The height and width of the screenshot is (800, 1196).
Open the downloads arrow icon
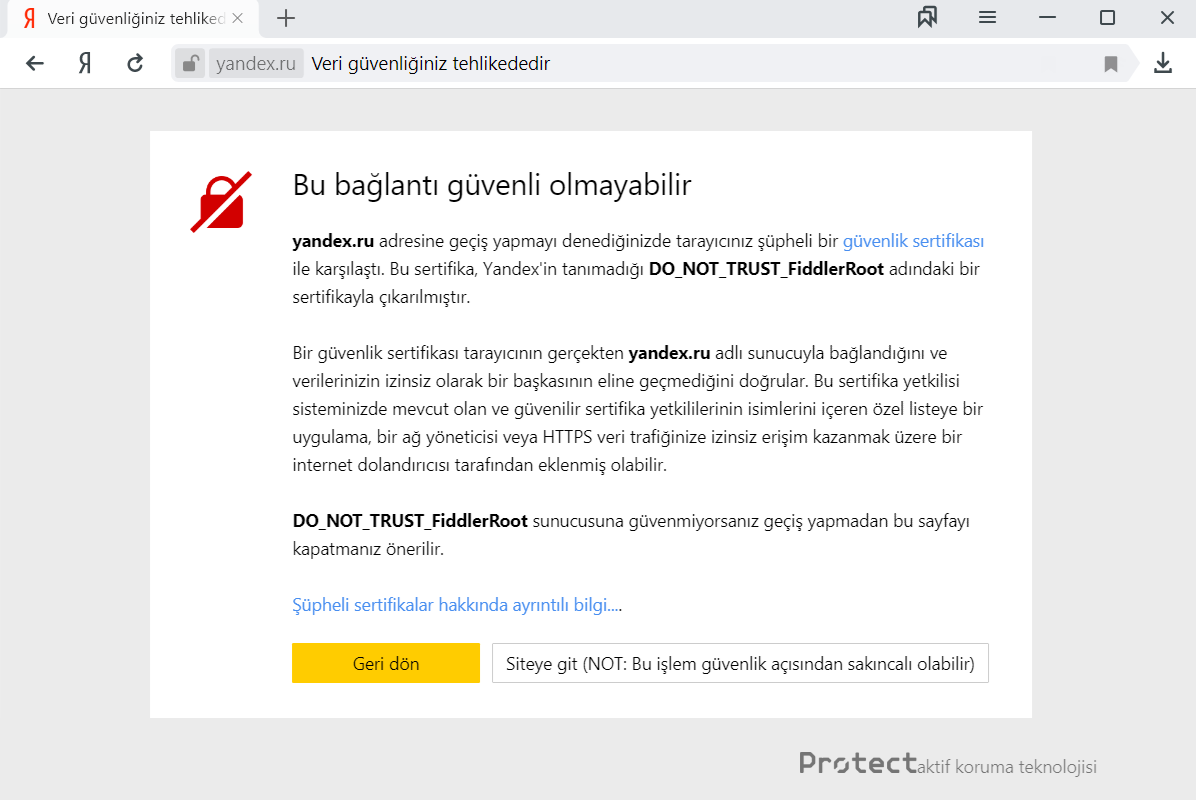point(1162,63)
